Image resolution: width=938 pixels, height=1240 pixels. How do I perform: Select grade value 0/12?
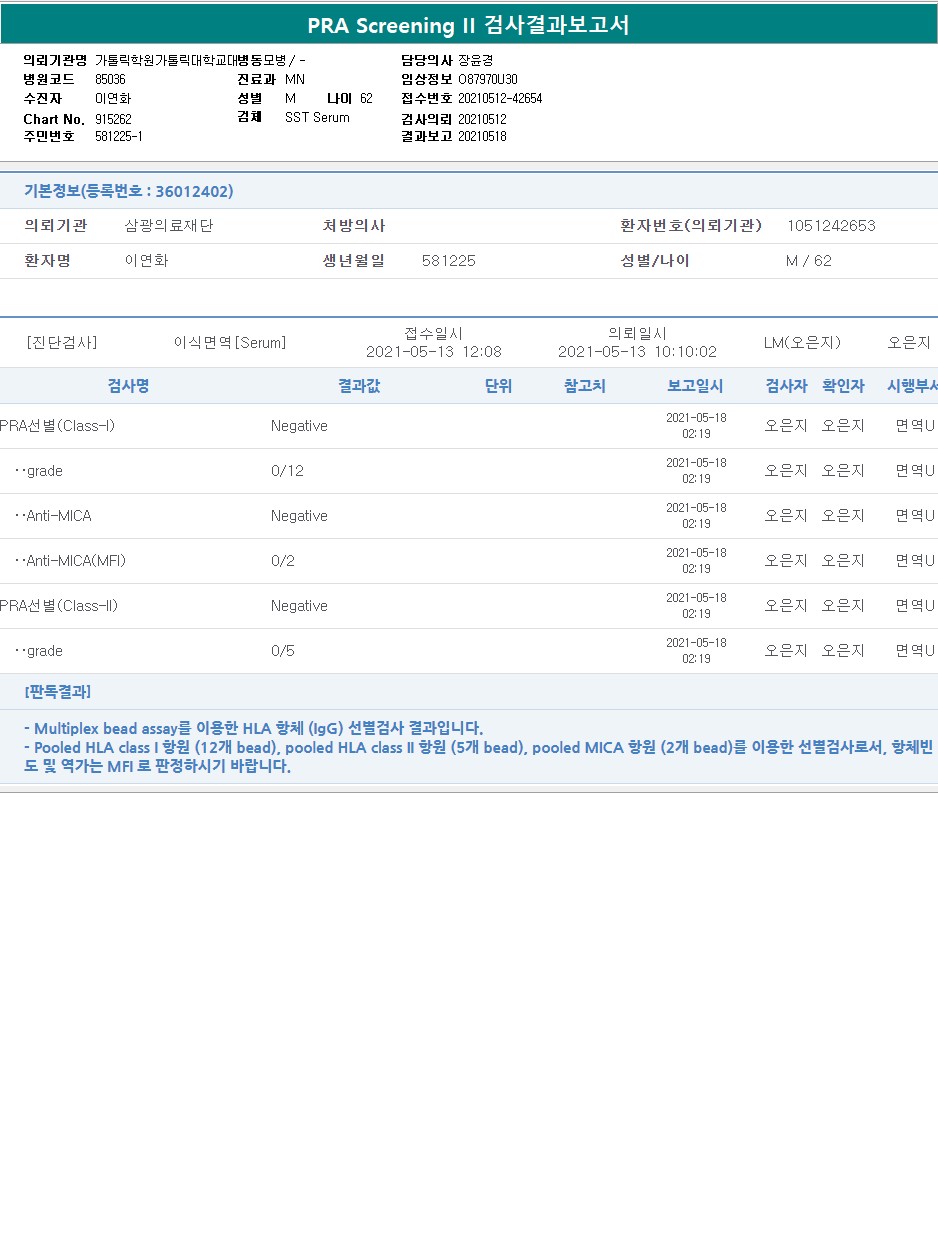[x=287, y=471]
